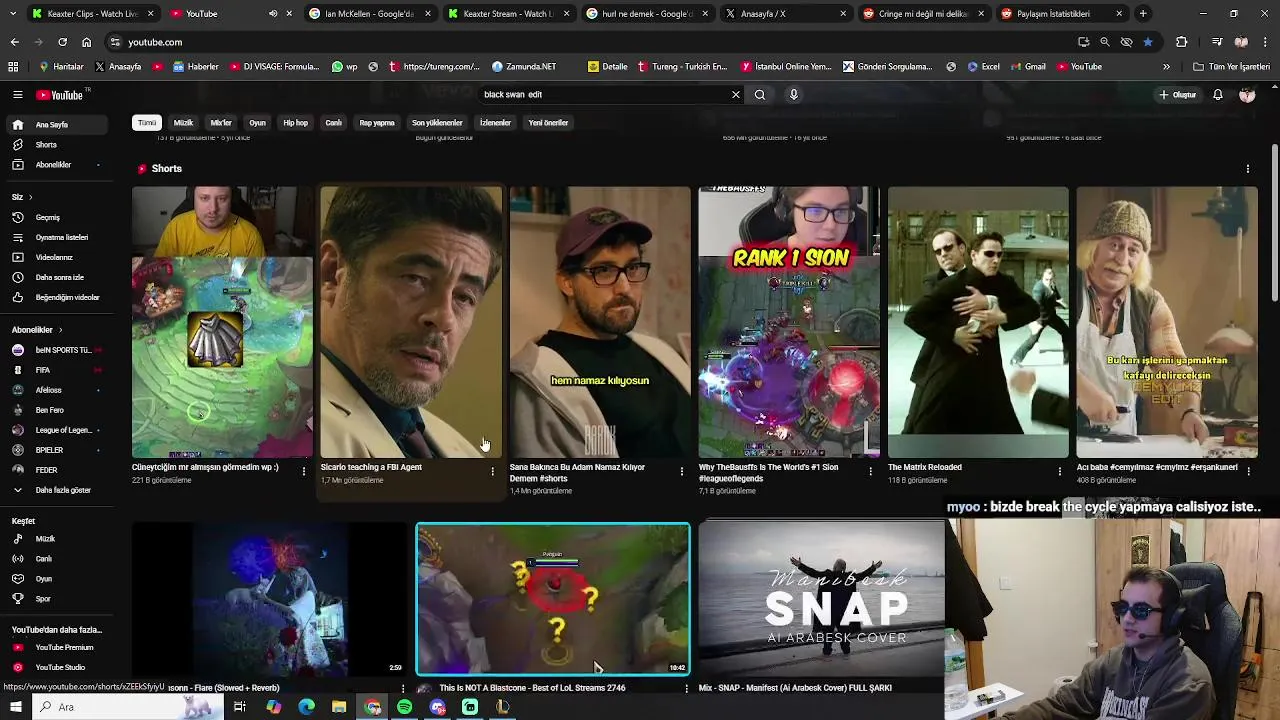Open the Oluştur create button

point(1178,95)
